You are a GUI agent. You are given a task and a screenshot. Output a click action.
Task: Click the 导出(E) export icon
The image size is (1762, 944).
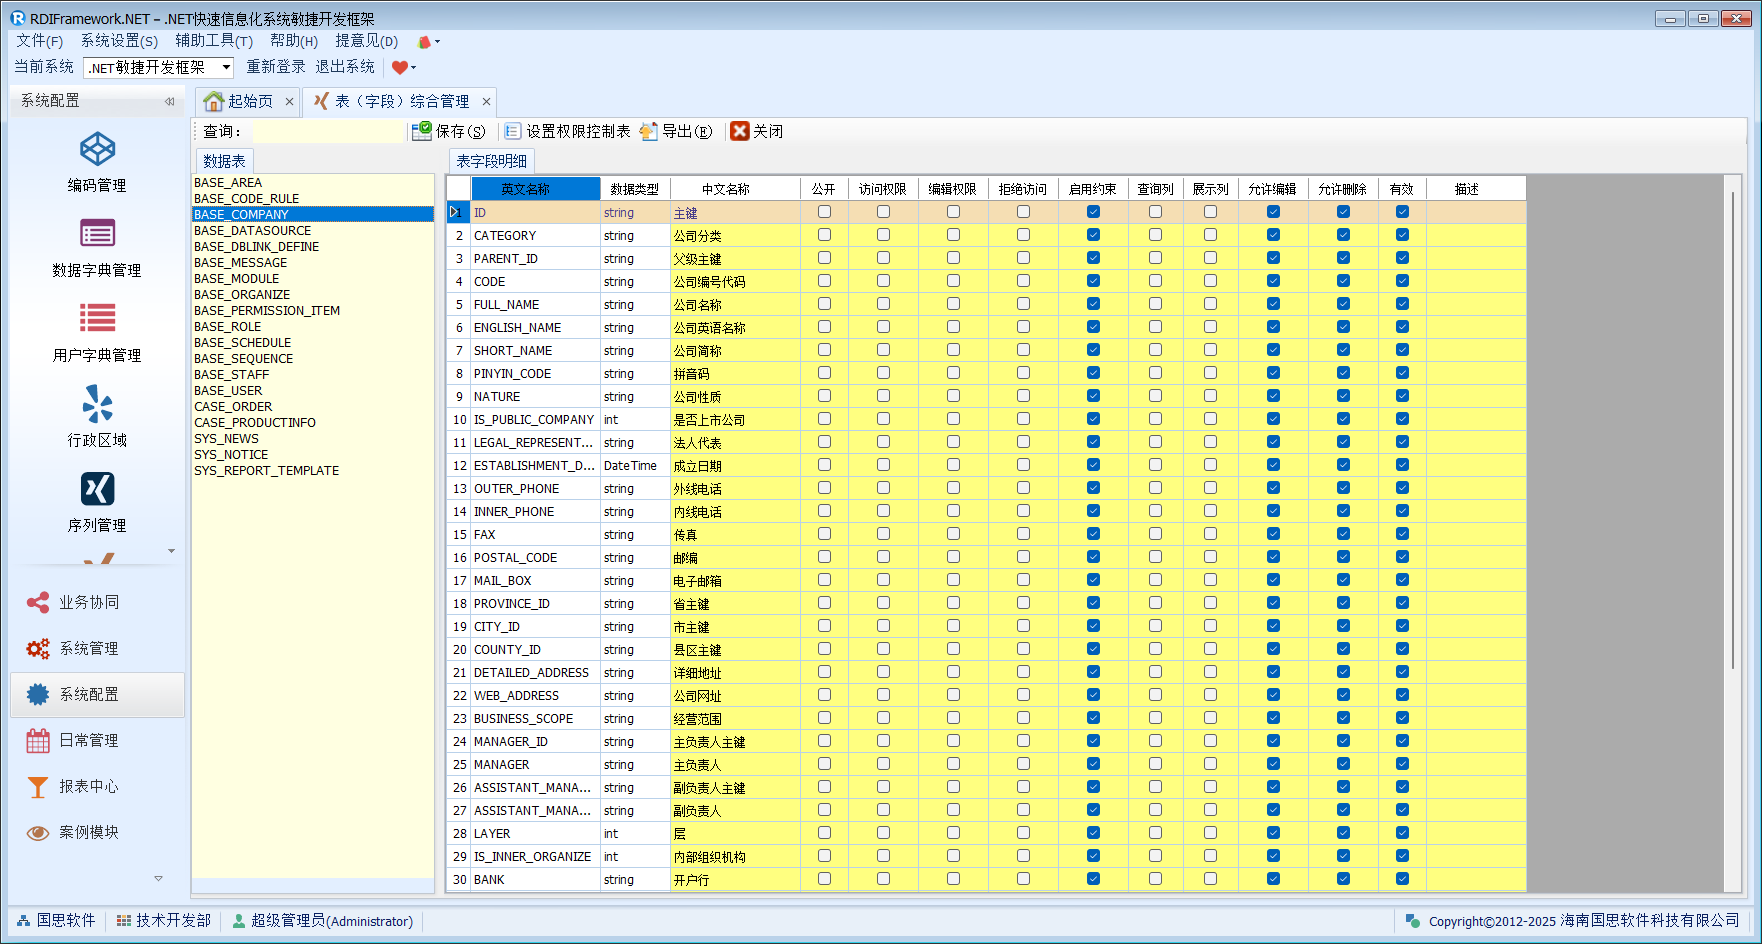point(648,131)
